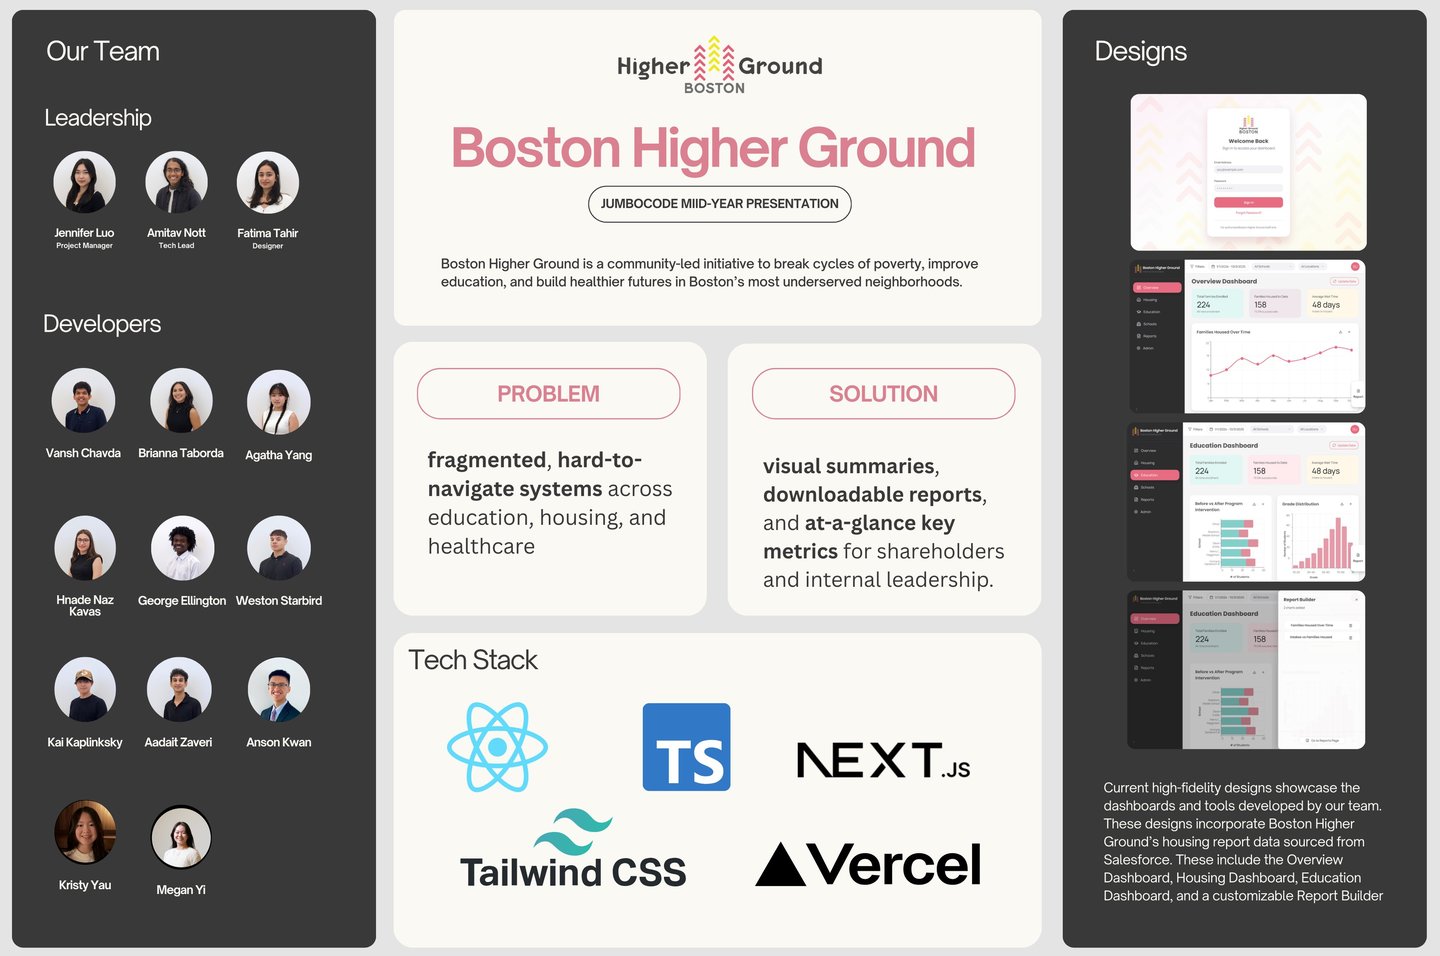Select Megan Yi's portrait photo

pyautogui.click(x=181, y=836)
